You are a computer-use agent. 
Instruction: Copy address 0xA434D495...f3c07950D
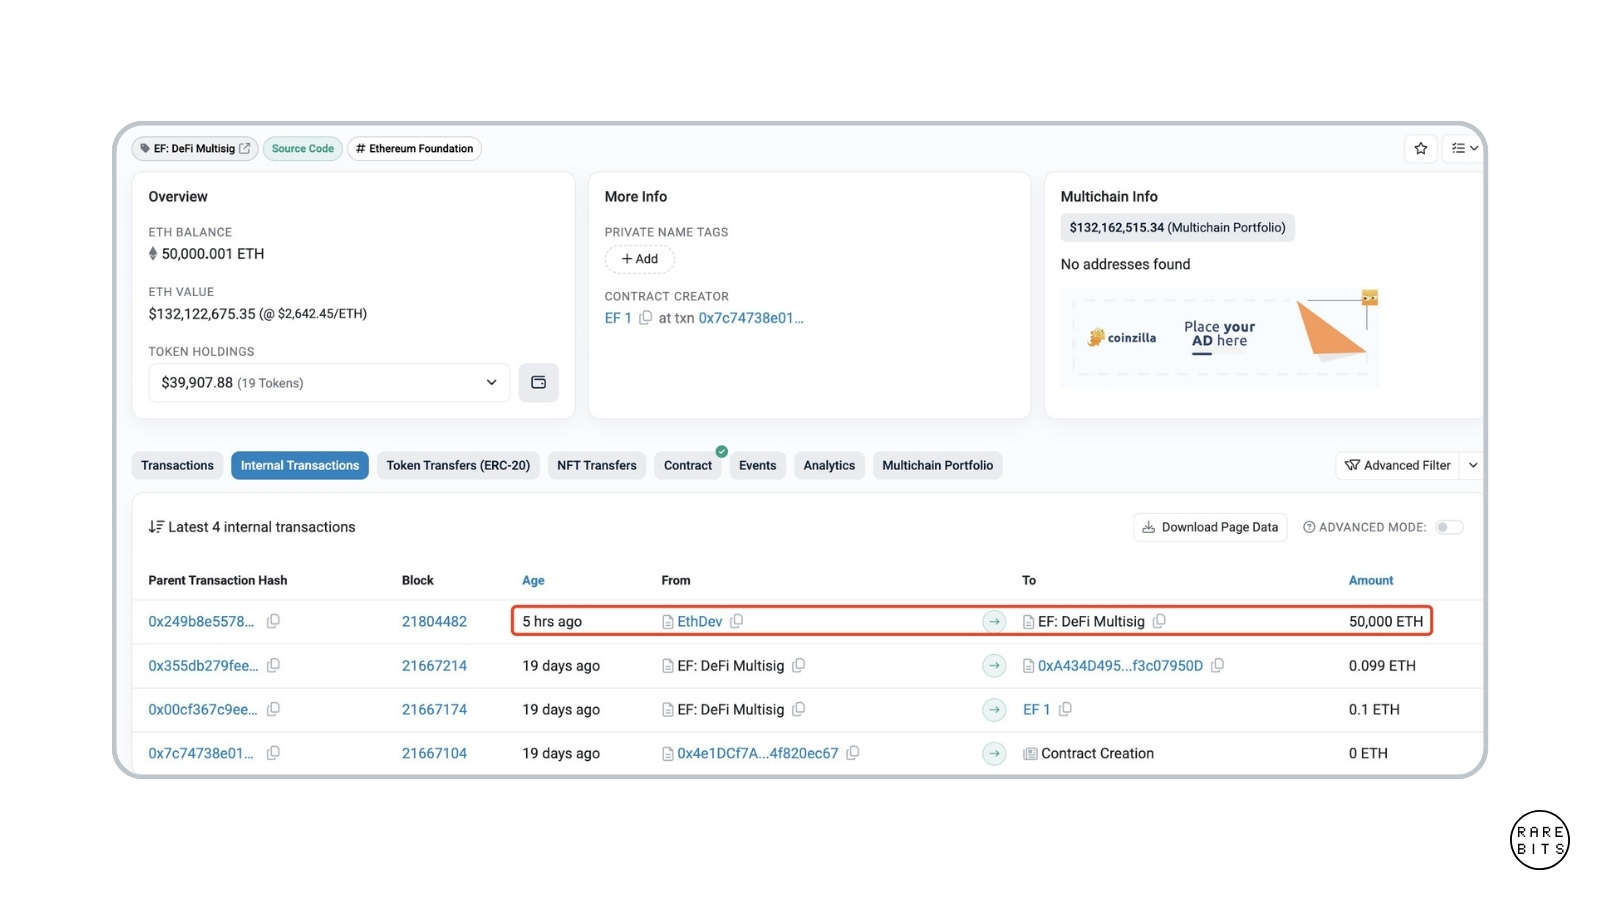(x=1217, y=665)
